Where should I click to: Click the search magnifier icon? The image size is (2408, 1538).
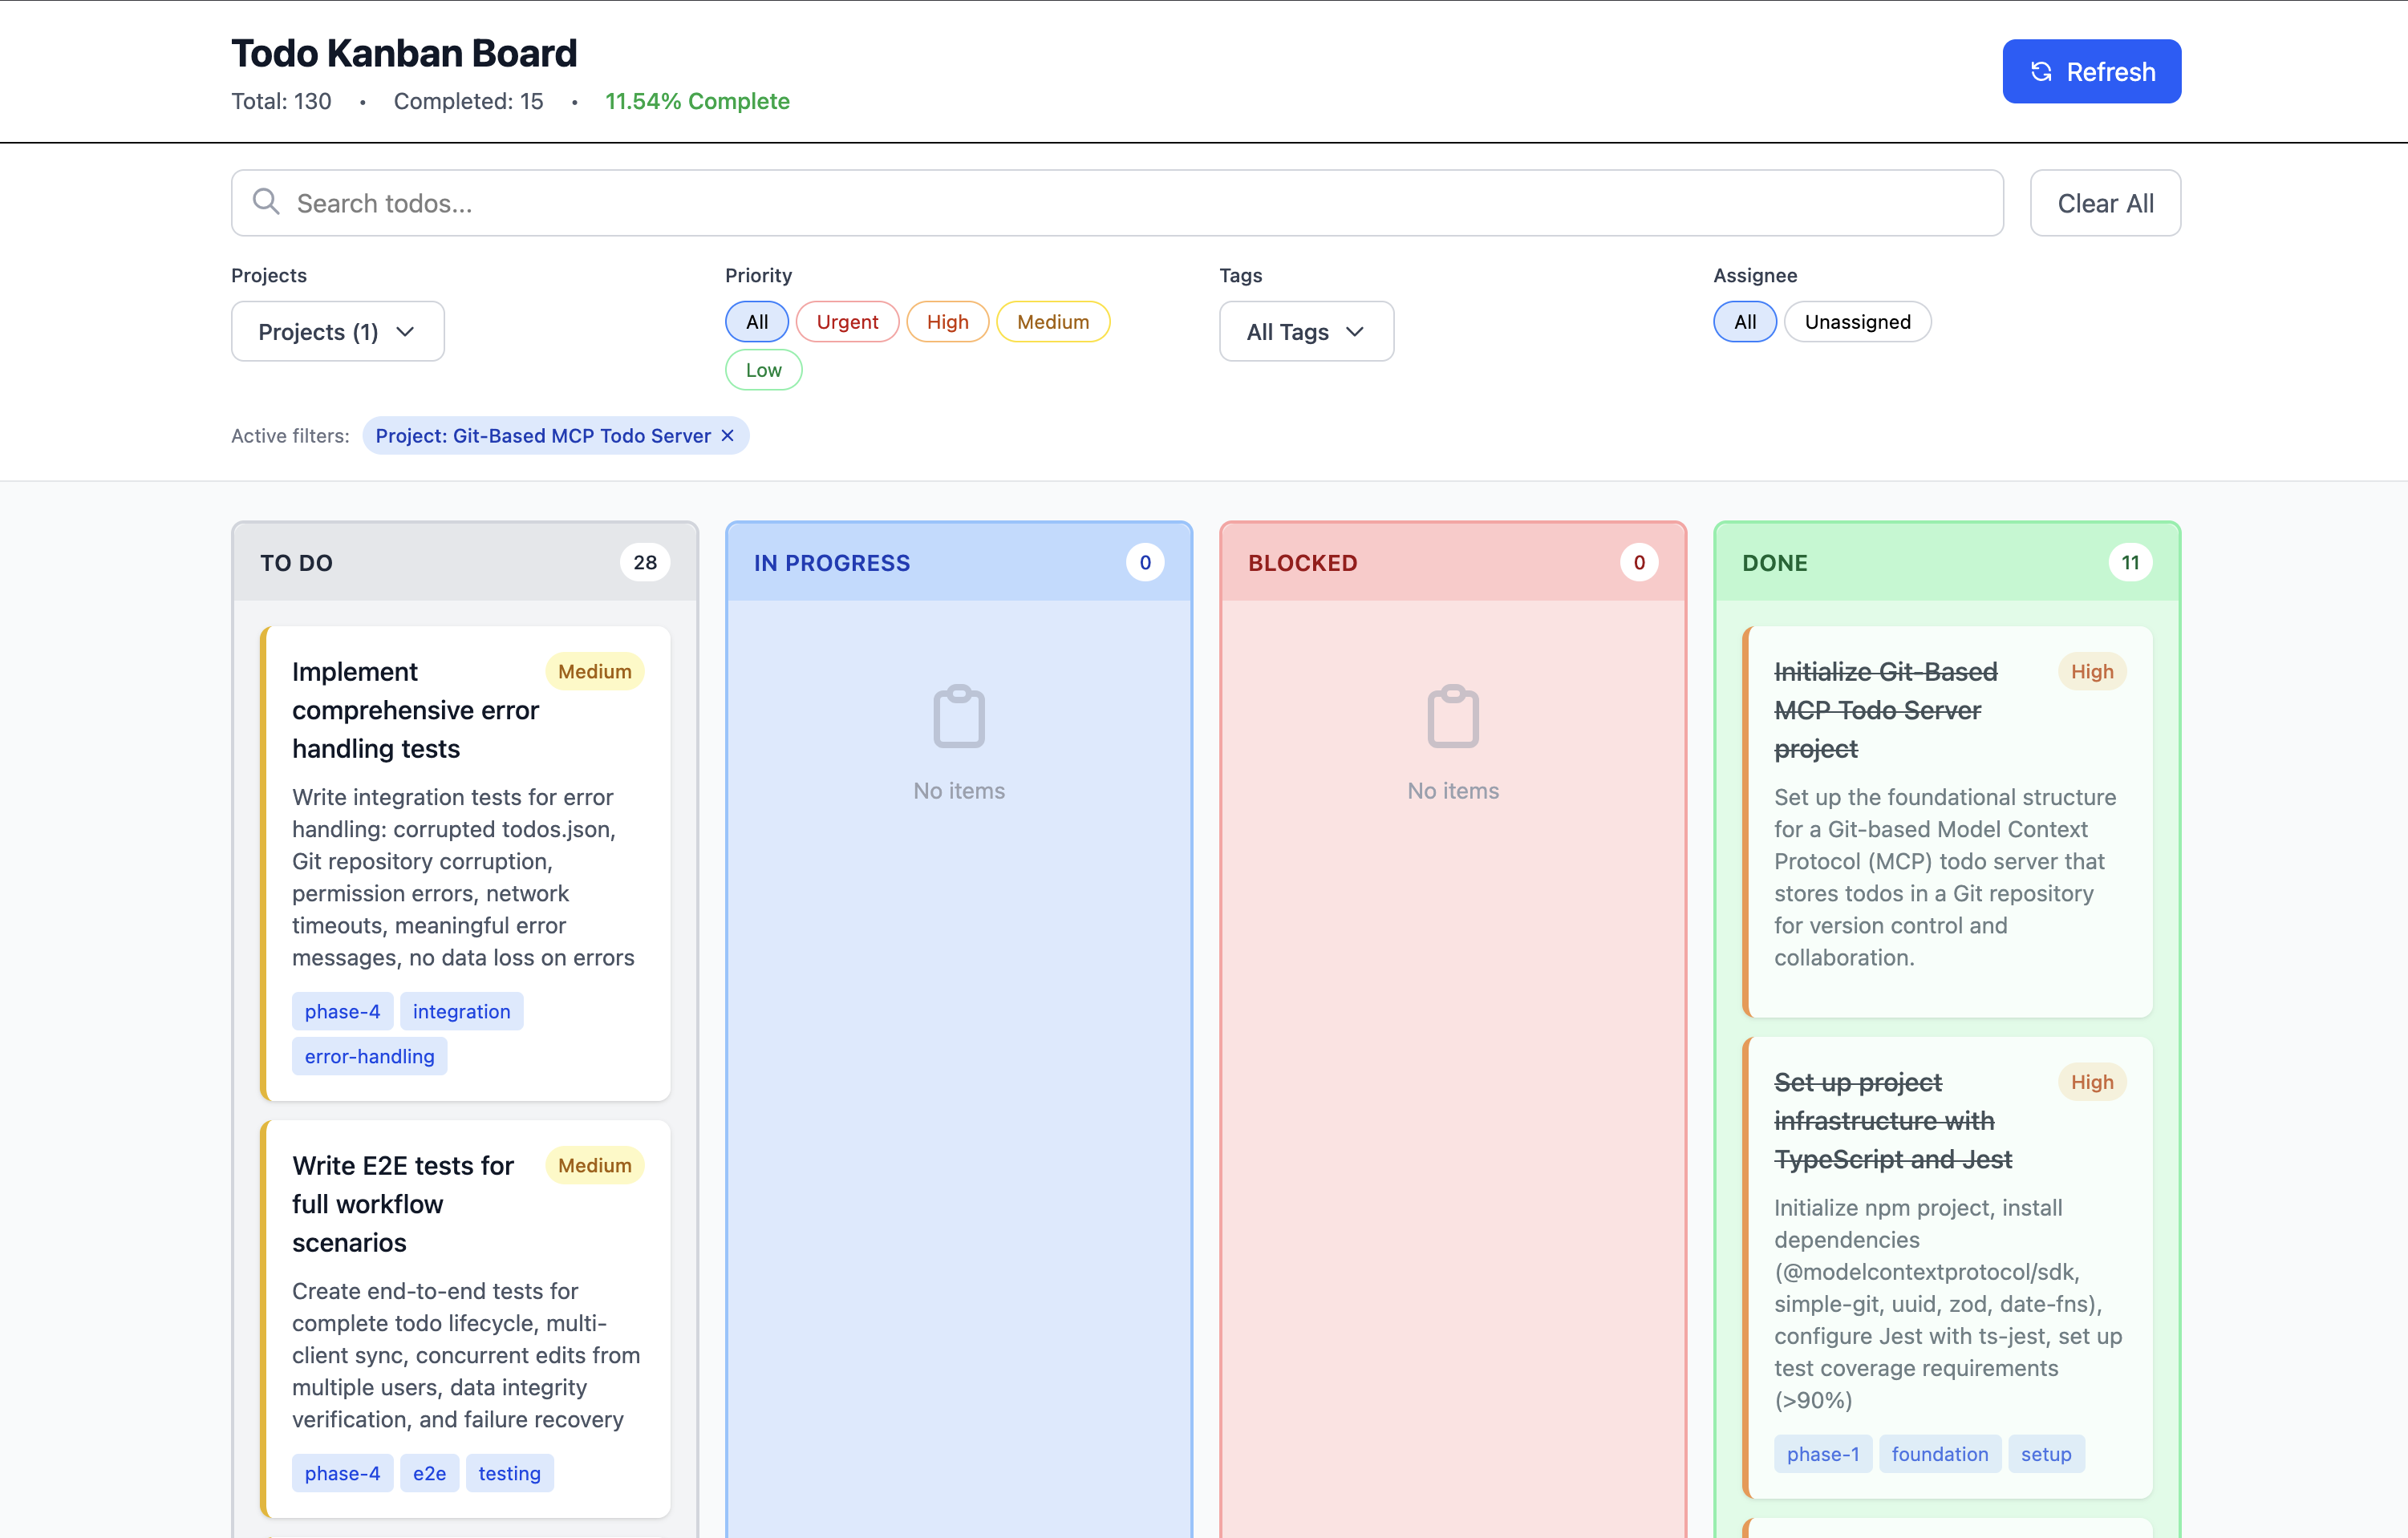coord(266,202)
